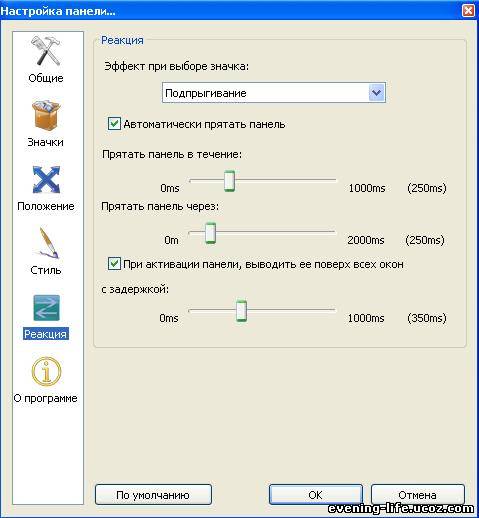Select the Стиль brush icon

tap(48, 243)
